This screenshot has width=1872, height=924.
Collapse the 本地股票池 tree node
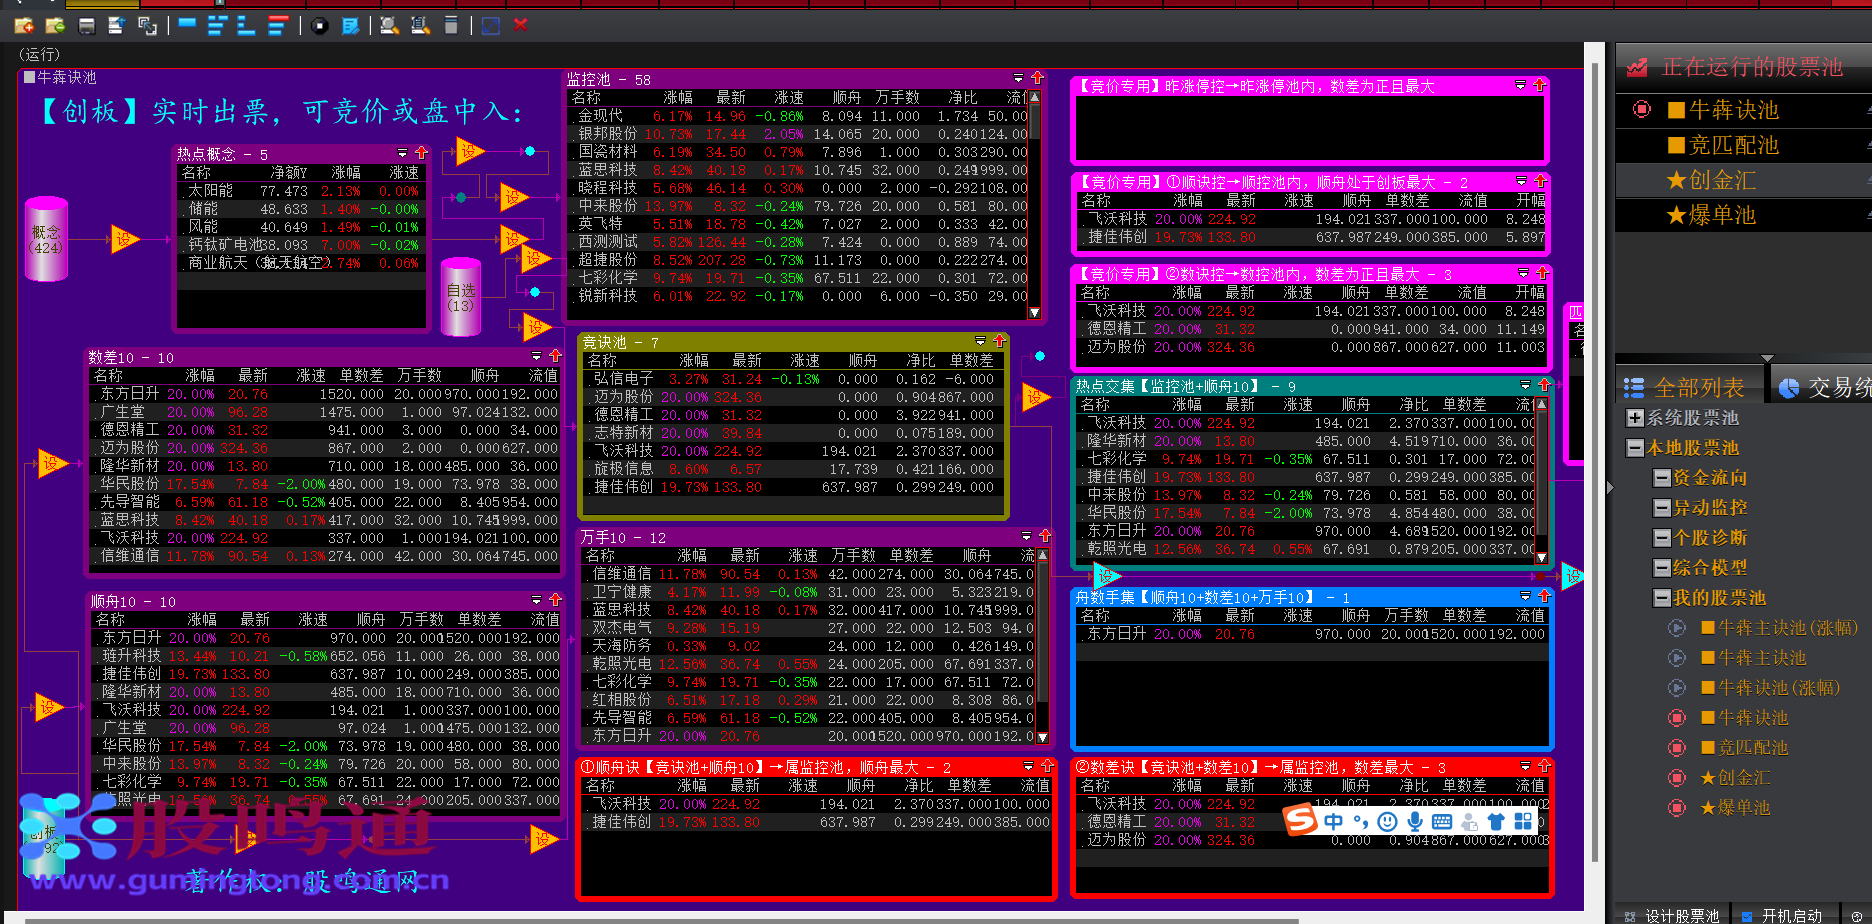coord(1635,448)
